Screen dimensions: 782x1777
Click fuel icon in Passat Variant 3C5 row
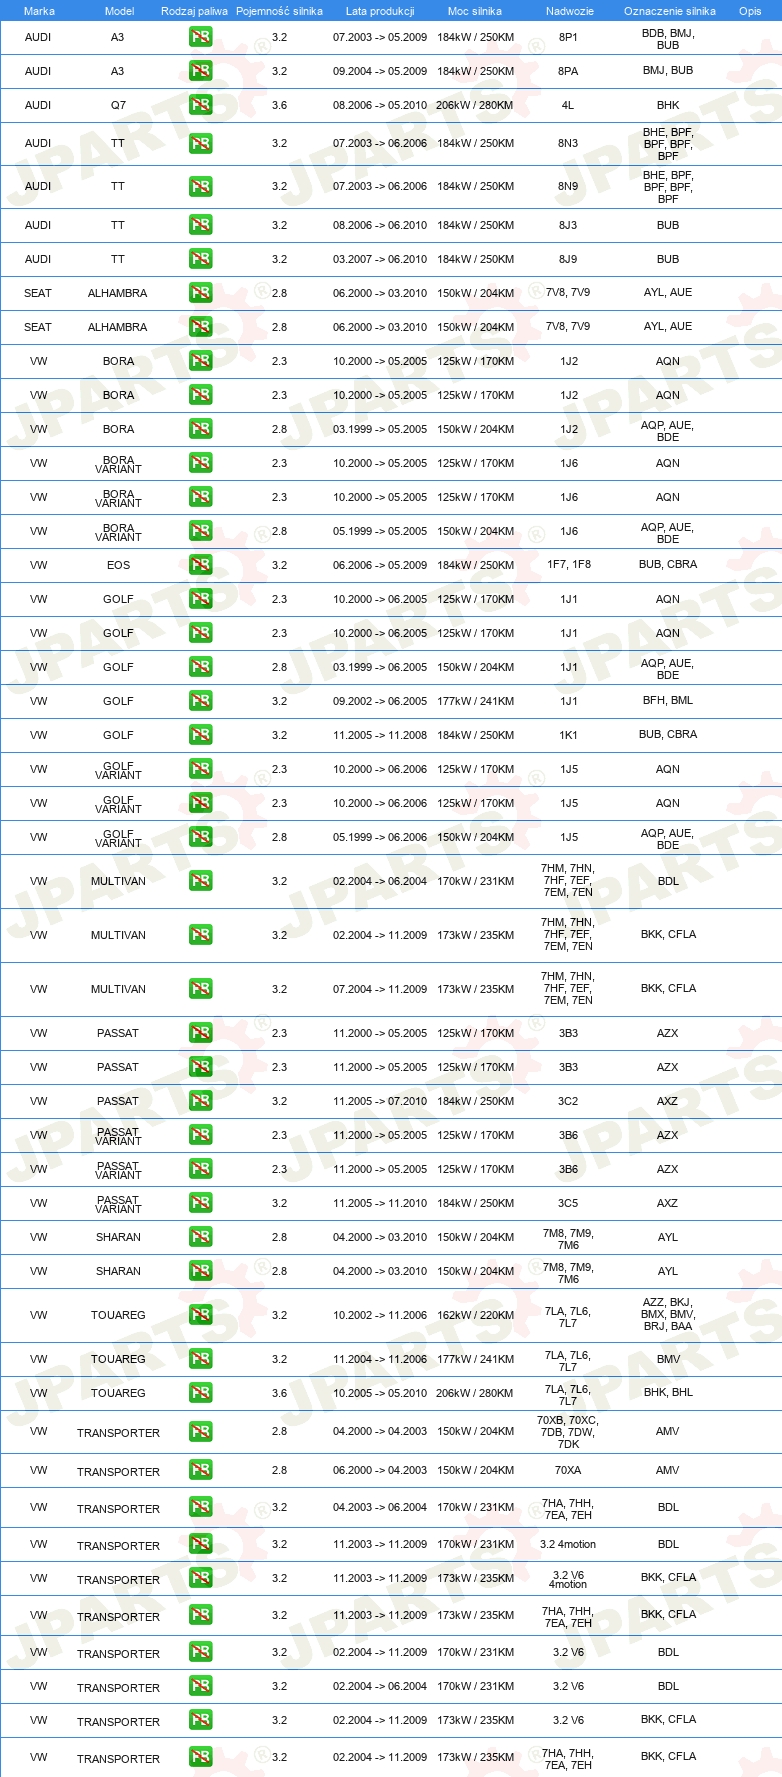200,1203
